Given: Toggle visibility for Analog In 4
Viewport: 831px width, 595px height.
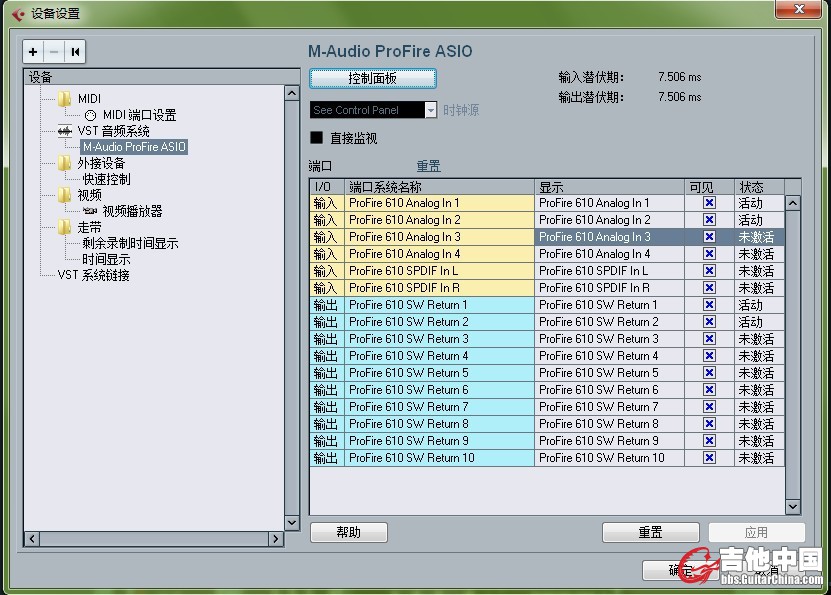Looking at the screenshot, I should [x=709, y=254].
